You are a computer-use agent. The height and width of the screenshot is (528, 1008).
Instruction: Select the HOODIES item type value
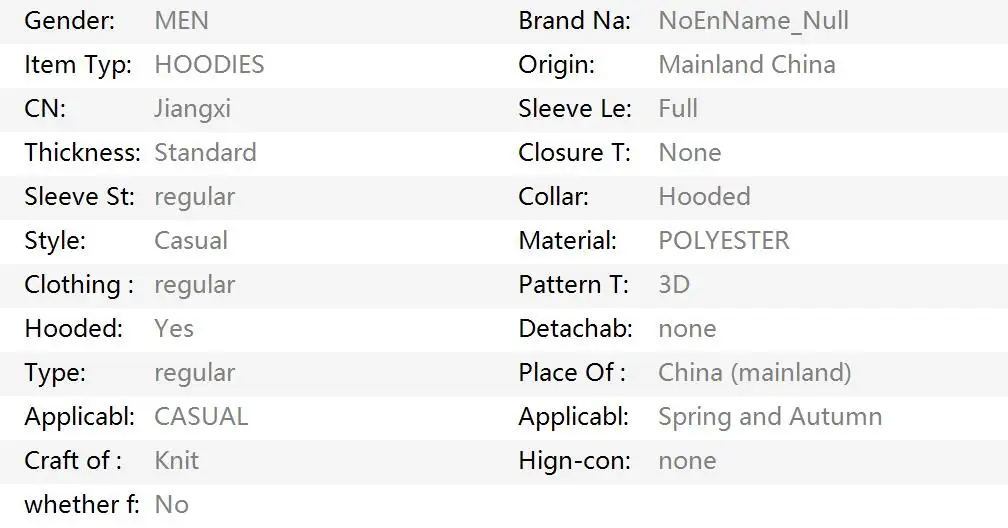(x=209, y=65)
